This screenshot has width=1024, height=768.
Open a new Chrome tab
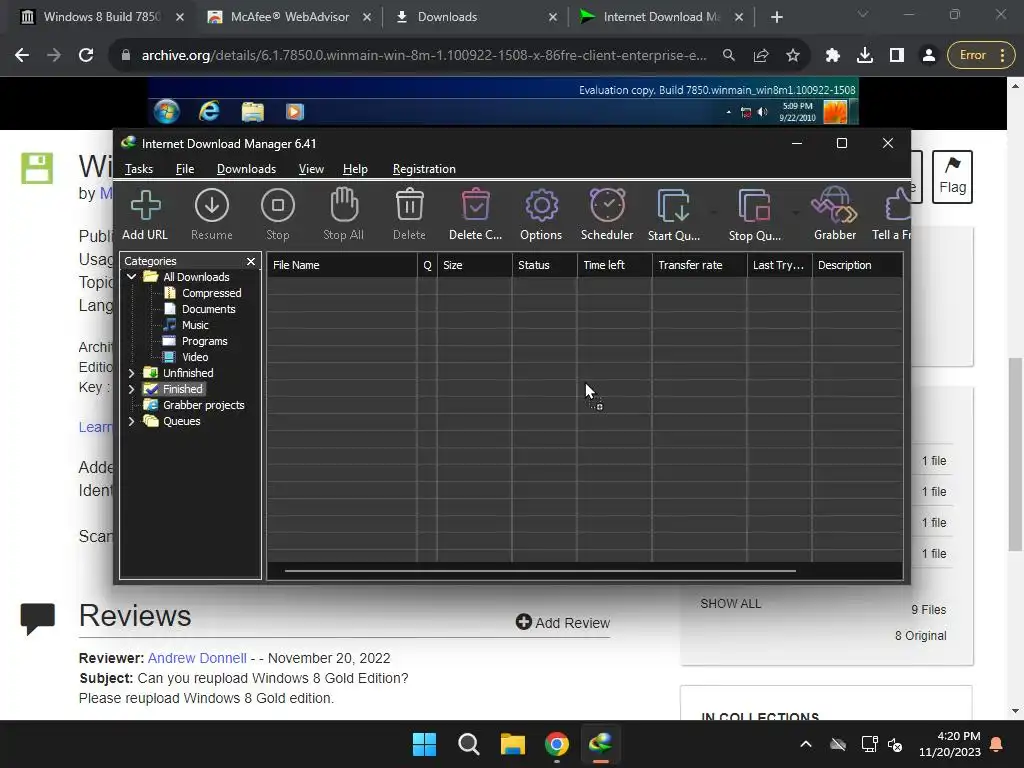point(776,17)
